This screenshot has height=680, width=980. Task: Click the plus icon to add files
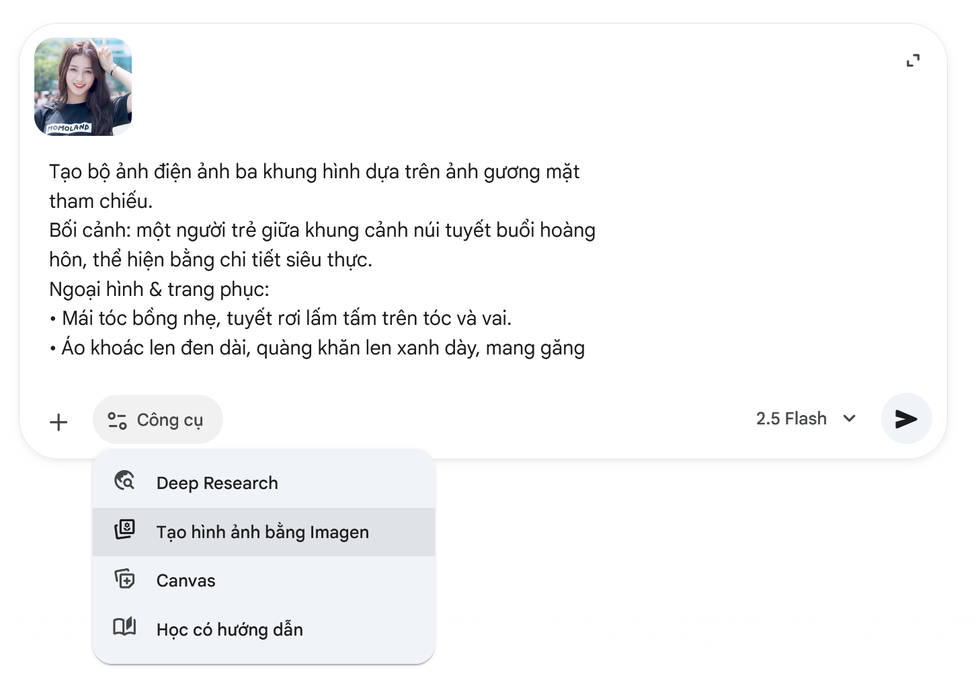coord(59,421)
